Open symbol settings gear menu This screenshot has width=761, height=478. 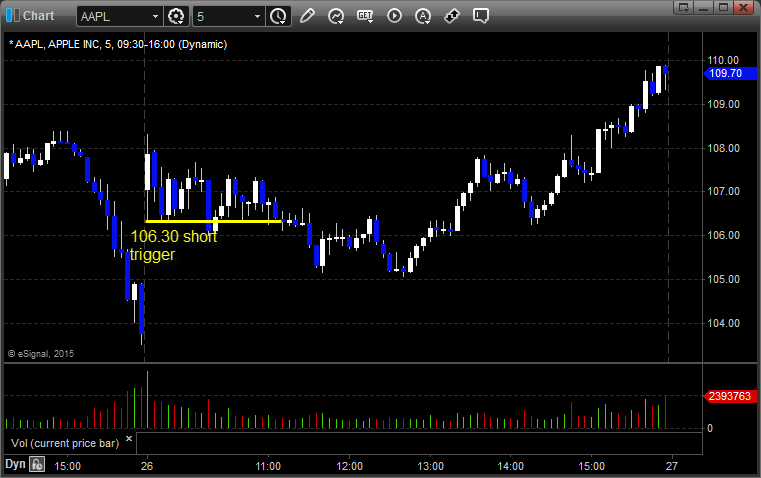[176, 16]
